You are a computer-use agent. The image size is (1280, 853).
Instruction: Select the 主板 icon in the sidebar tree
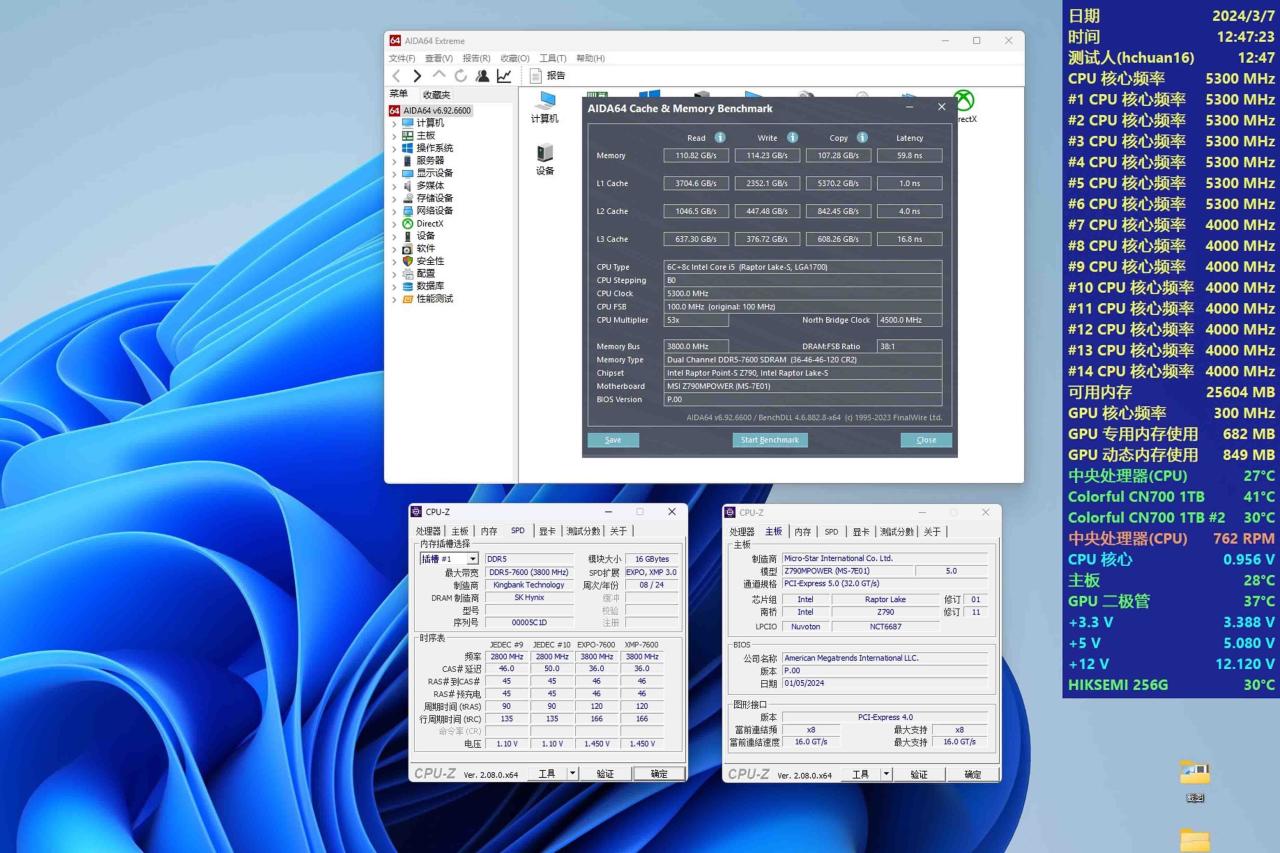click(408, 135)
